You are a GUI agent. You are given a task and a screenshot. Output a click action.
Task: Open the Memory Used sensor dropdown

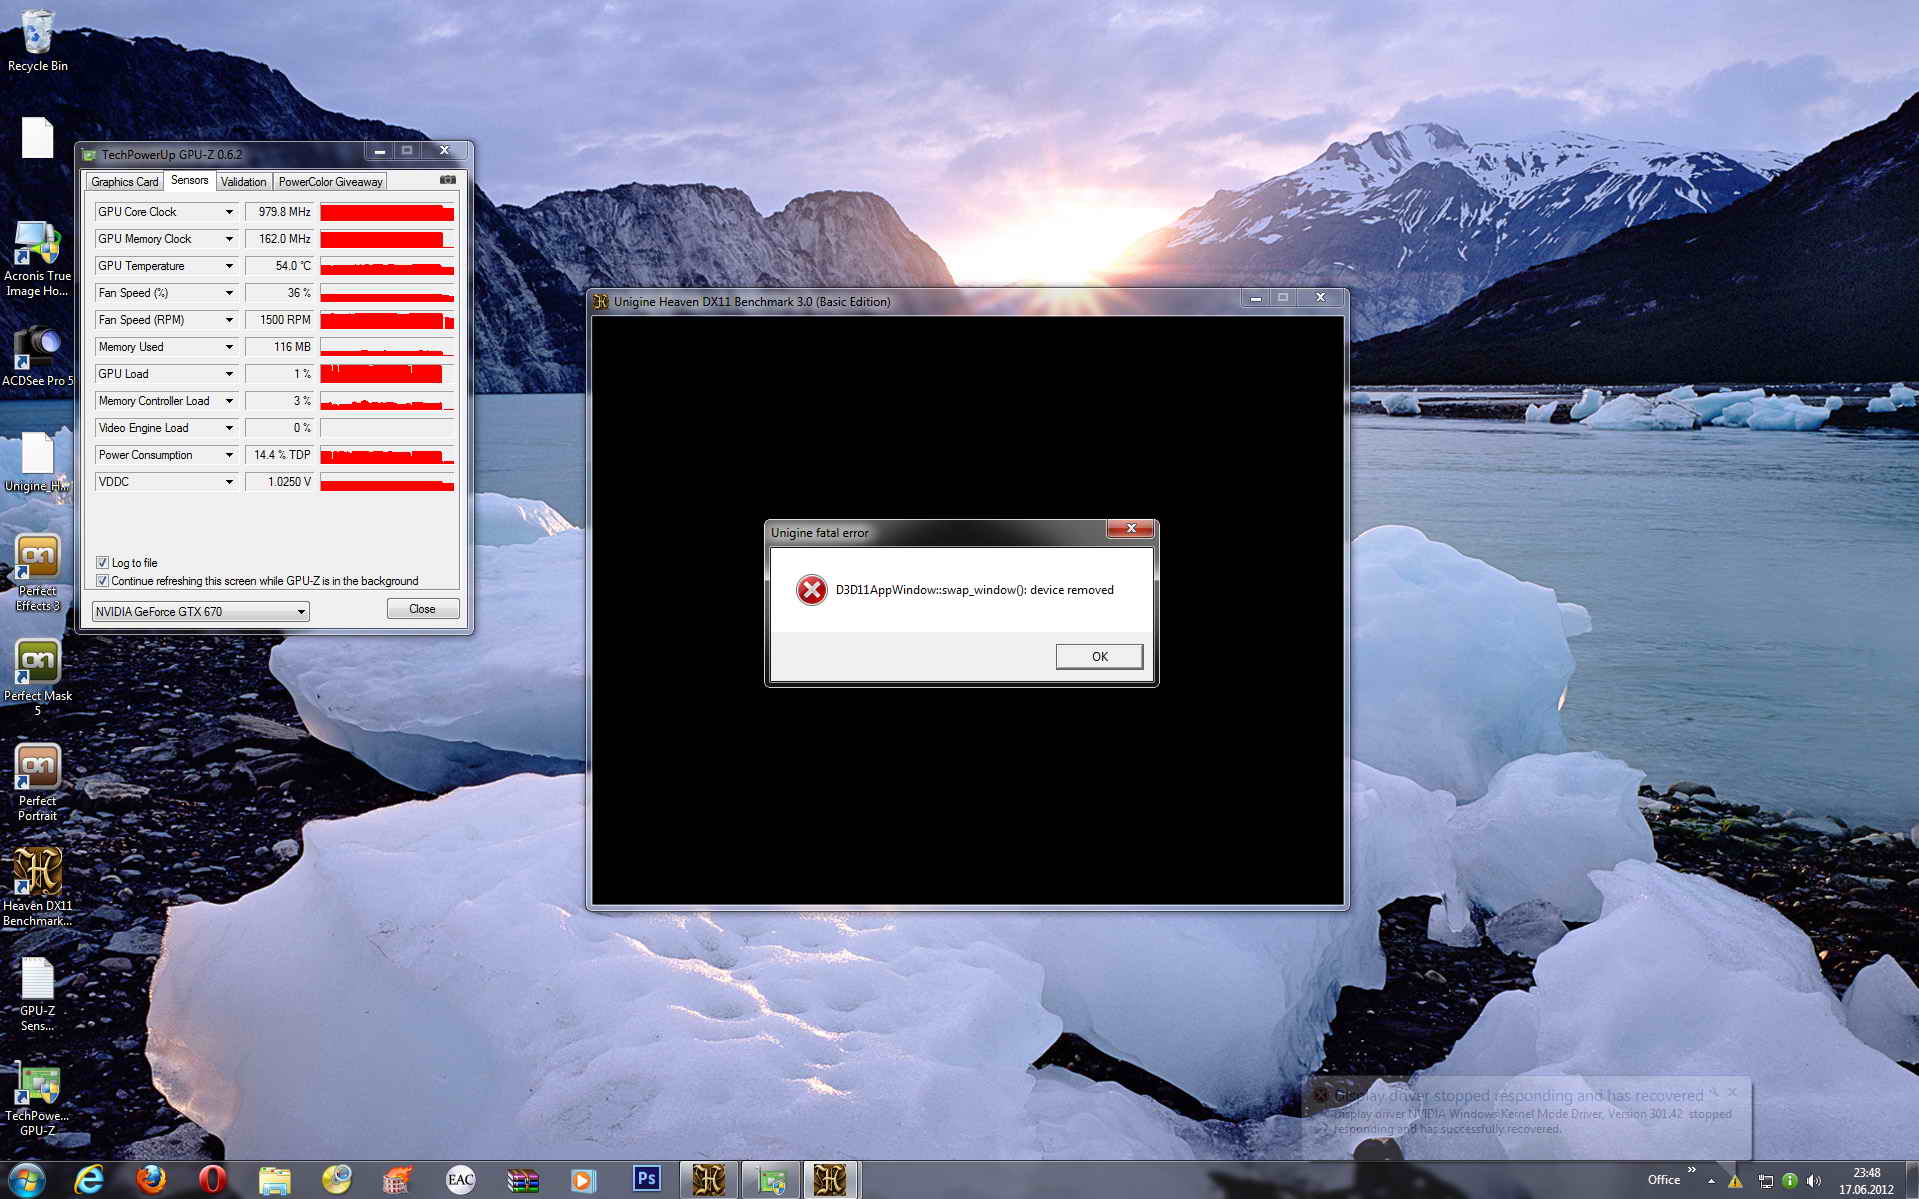(229, 347)
